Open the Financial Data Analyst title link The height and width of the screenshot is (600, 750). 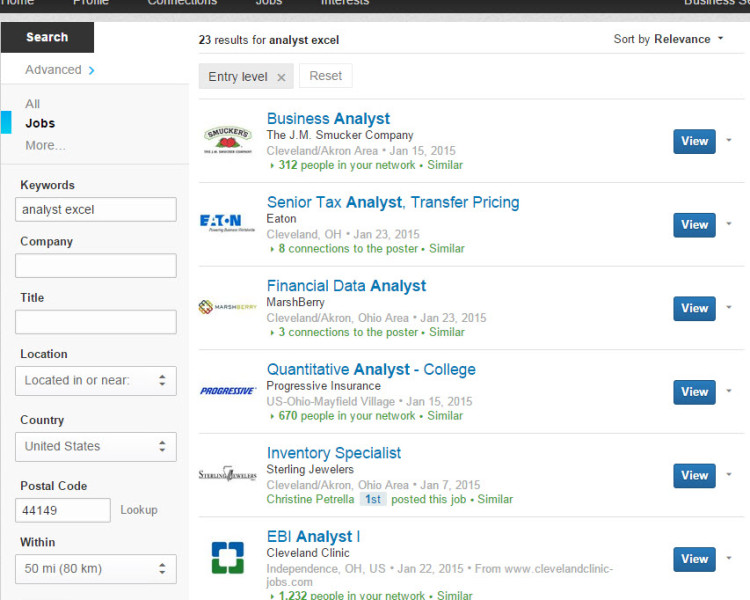pyautogui.click(x=346, y=286)
